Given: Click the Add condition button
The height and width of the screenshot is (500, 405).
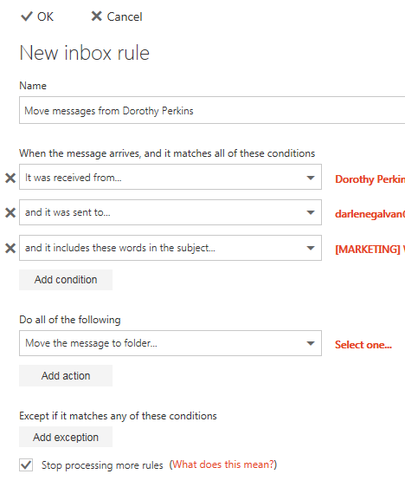Looking at the screenshot, I should click(66, 280).
